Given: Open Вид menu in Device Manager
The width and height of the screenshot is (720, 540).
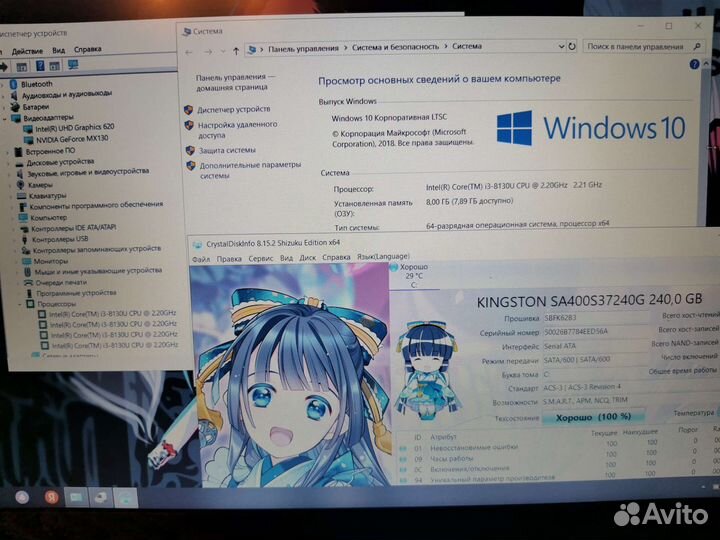Looking at the screenshot, I should [x=58, y=51].
